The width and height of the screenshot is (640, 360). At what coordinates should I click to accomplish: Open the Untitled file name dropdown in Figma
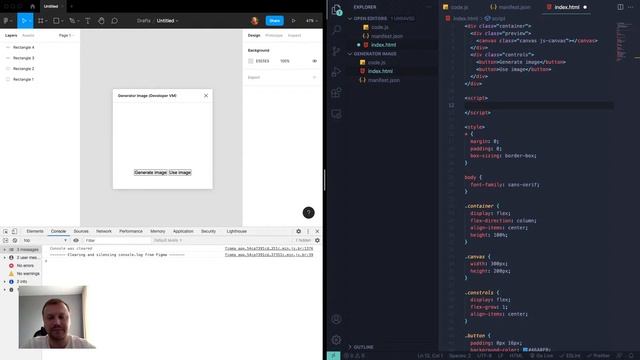coord(167,20)
